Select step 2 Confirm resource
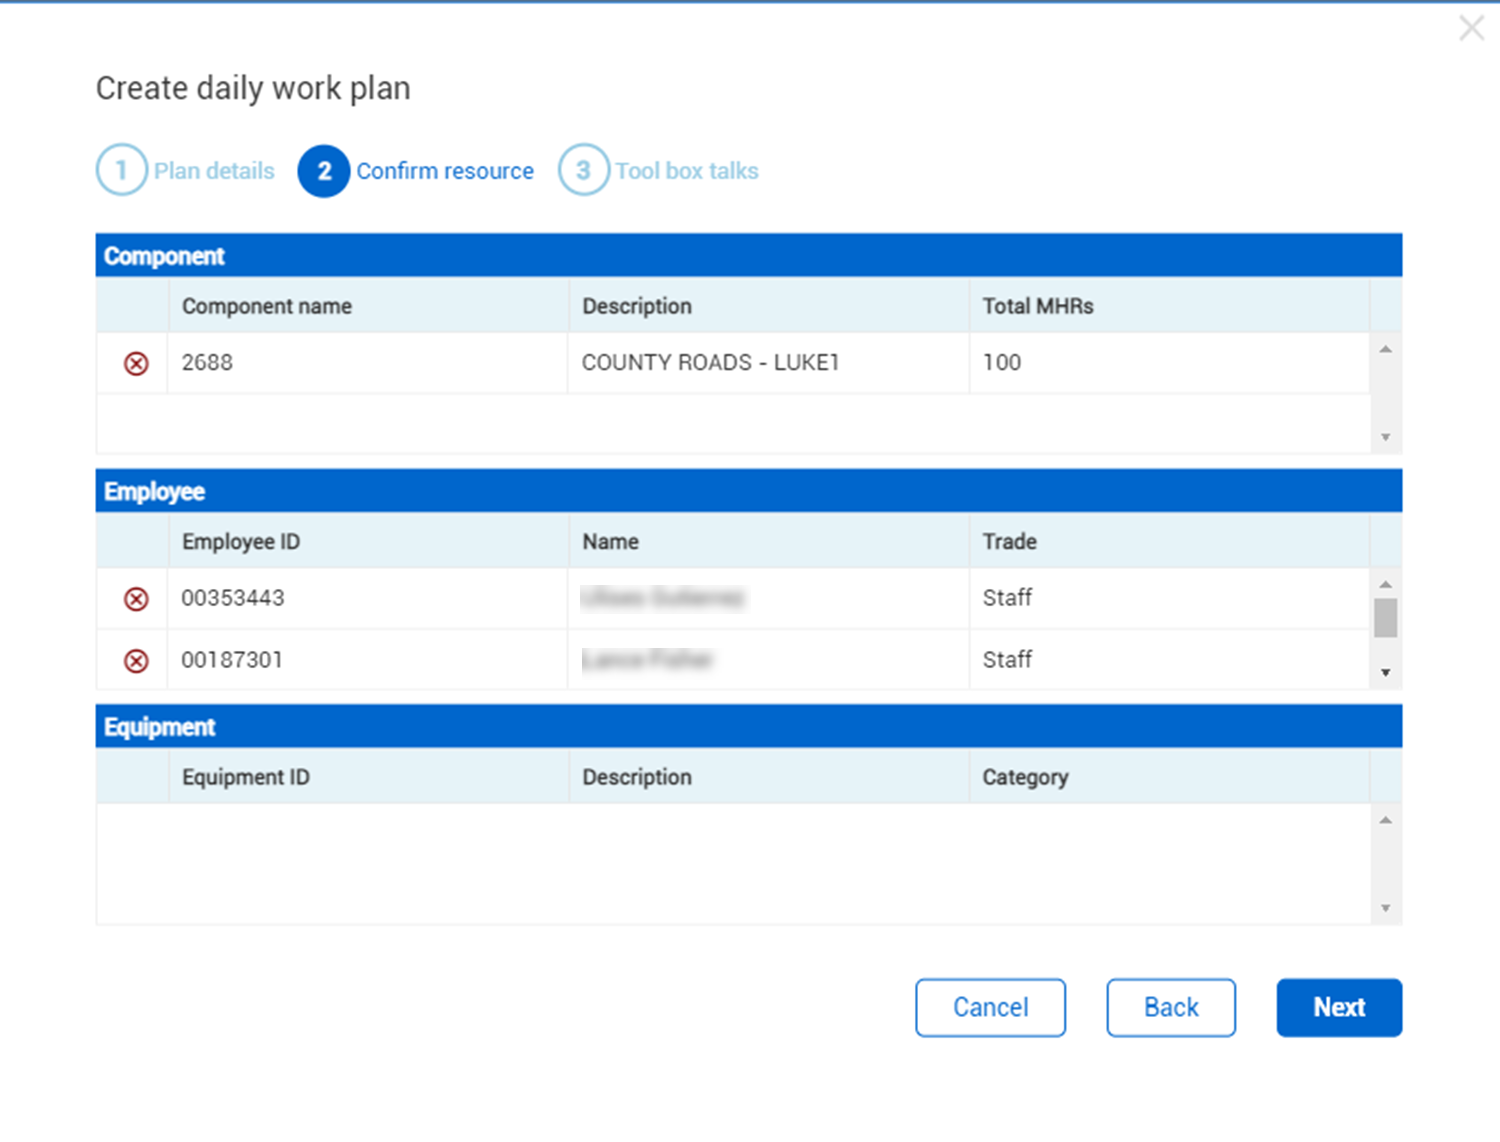Screen dimensions: 1500x1142 pos(417,171)
